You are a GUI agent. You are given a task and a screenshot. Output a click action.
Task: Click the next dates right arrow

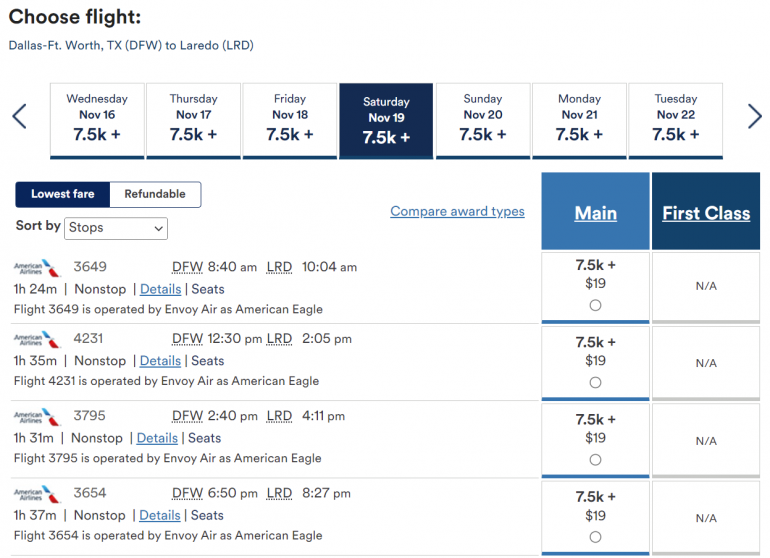pyautogui.click(x=754, y=117)
